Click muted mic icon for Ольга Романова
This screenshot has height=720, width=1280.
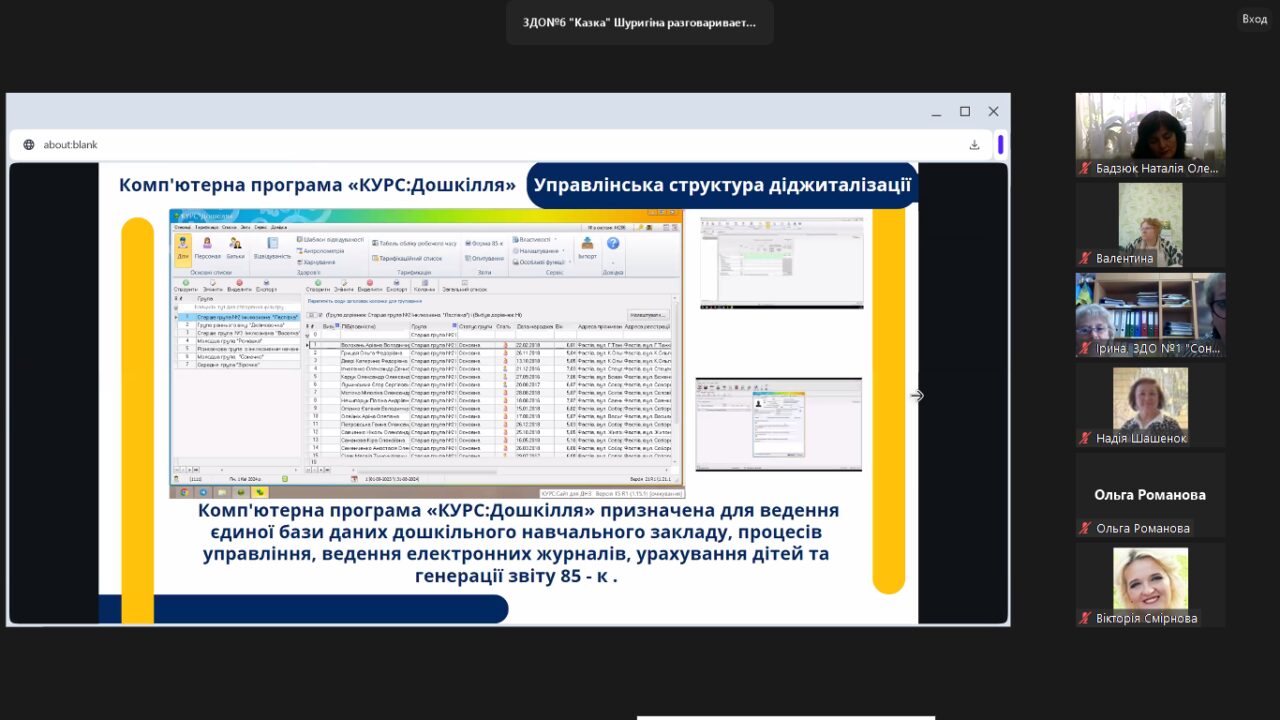coord(1084,528)
